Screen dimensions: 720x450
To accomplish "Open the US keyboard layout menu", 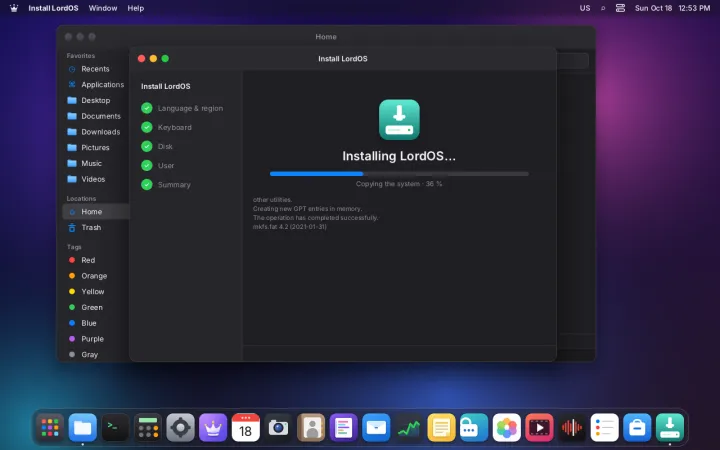I will (585, 8).
